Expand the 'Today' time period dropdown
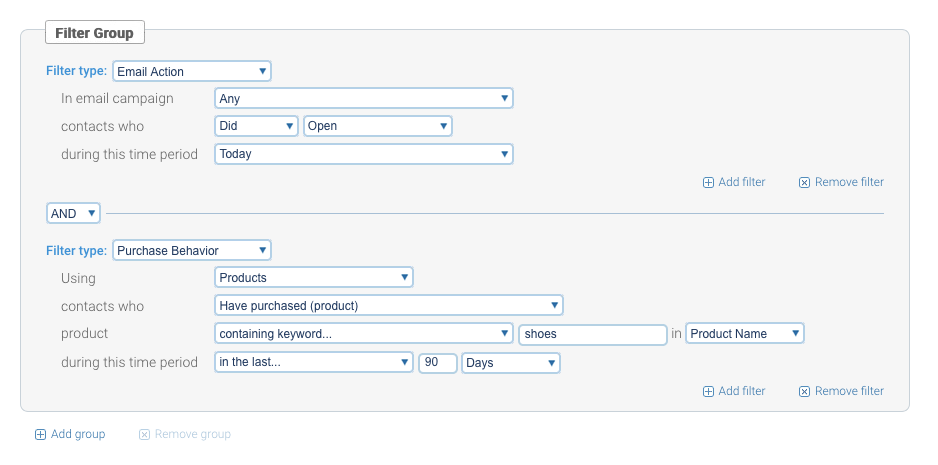This screenshot has width=938, height=465. (x=364, y=154)
